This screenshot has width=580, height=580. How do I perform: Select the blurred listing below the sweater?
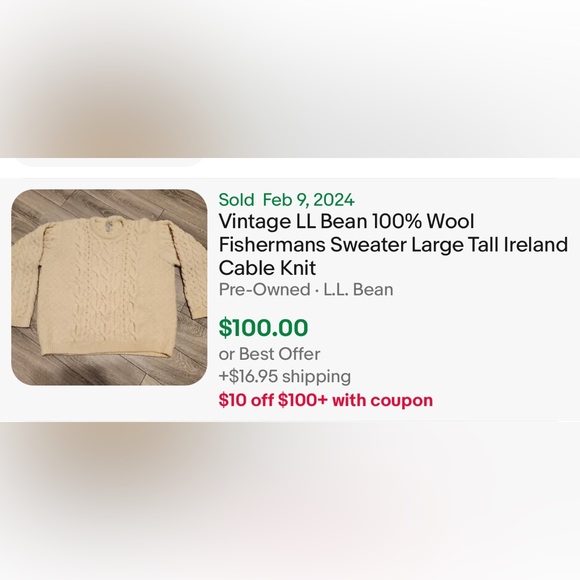click(290, 501)
